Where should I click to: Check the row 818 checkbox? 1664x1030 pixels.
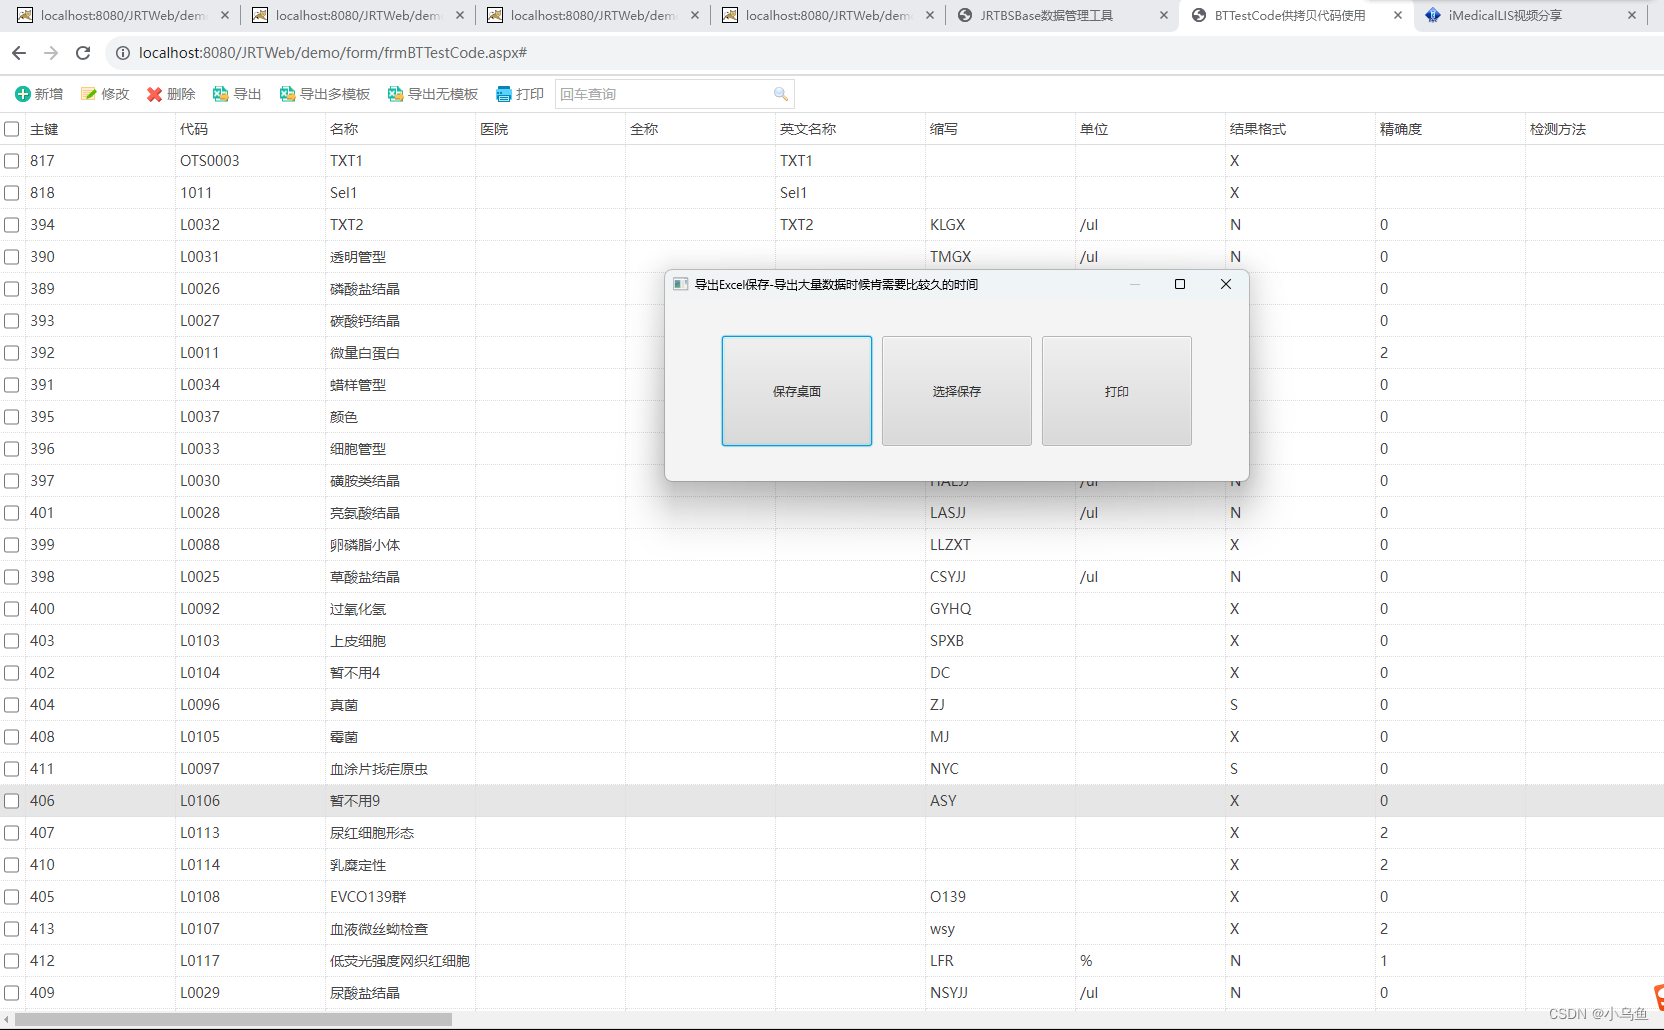[12, 193]
